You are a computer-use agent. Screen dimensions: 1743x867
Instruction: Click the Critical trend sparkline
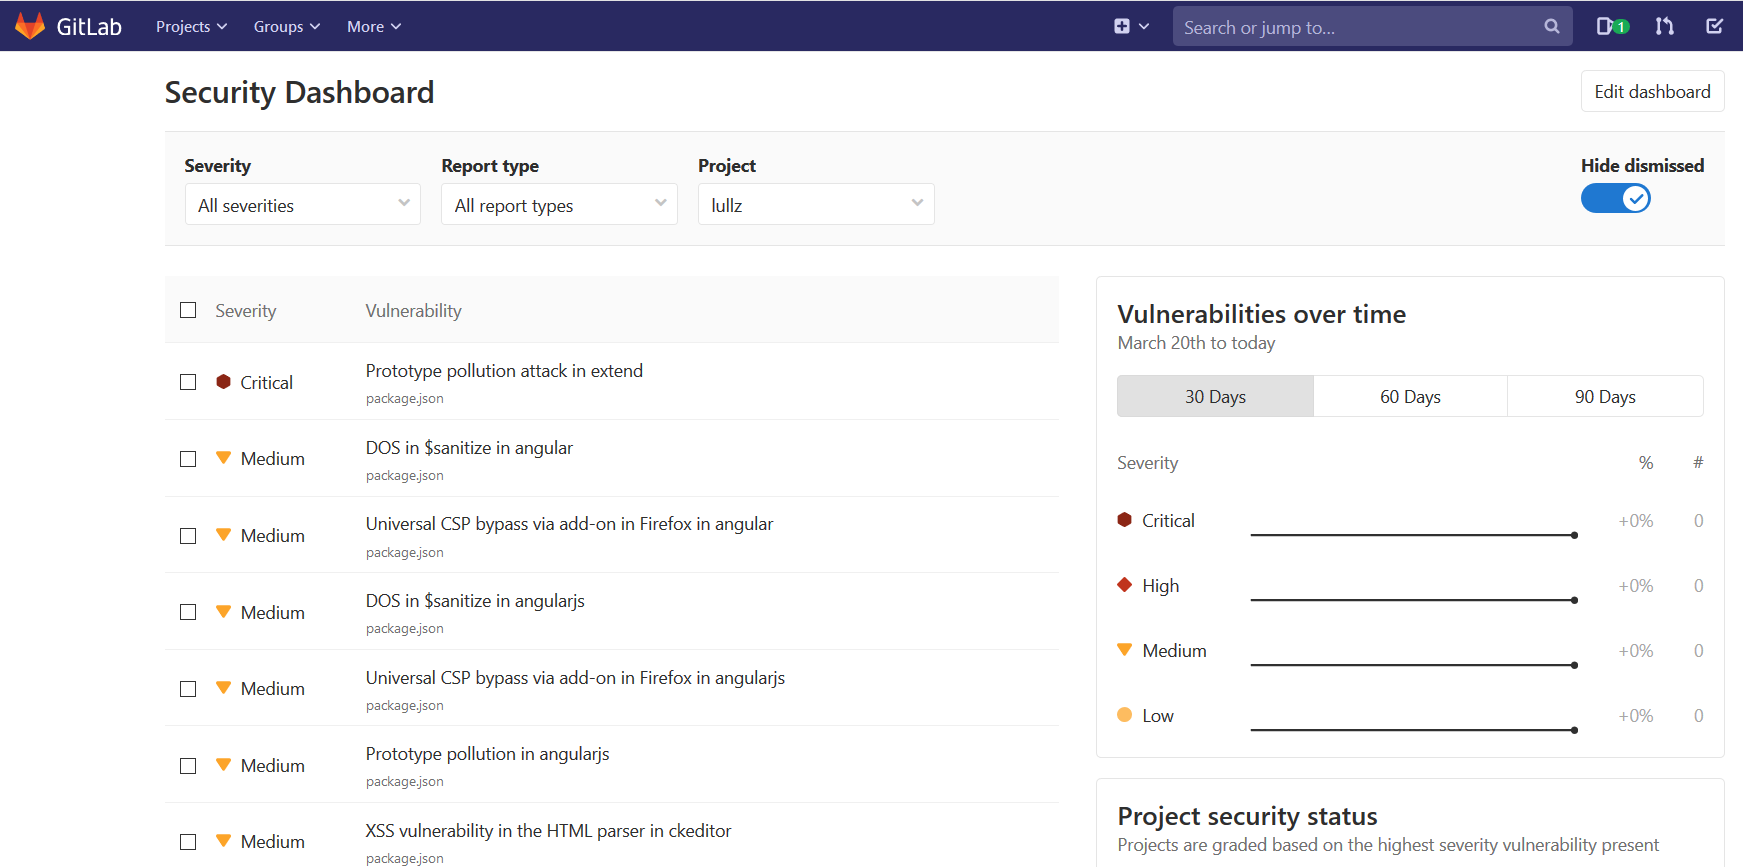pyautogui.click(x=1414, y=535)
